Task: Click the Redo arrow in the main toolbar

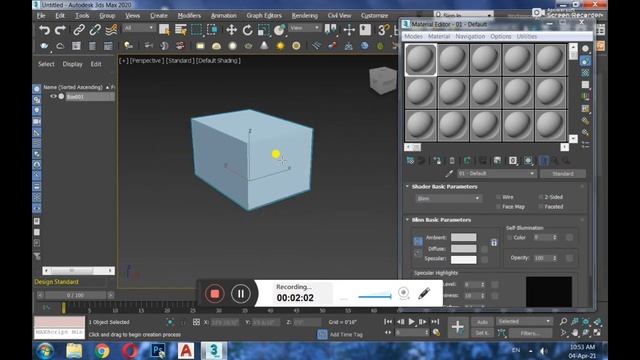Action: 60,30
